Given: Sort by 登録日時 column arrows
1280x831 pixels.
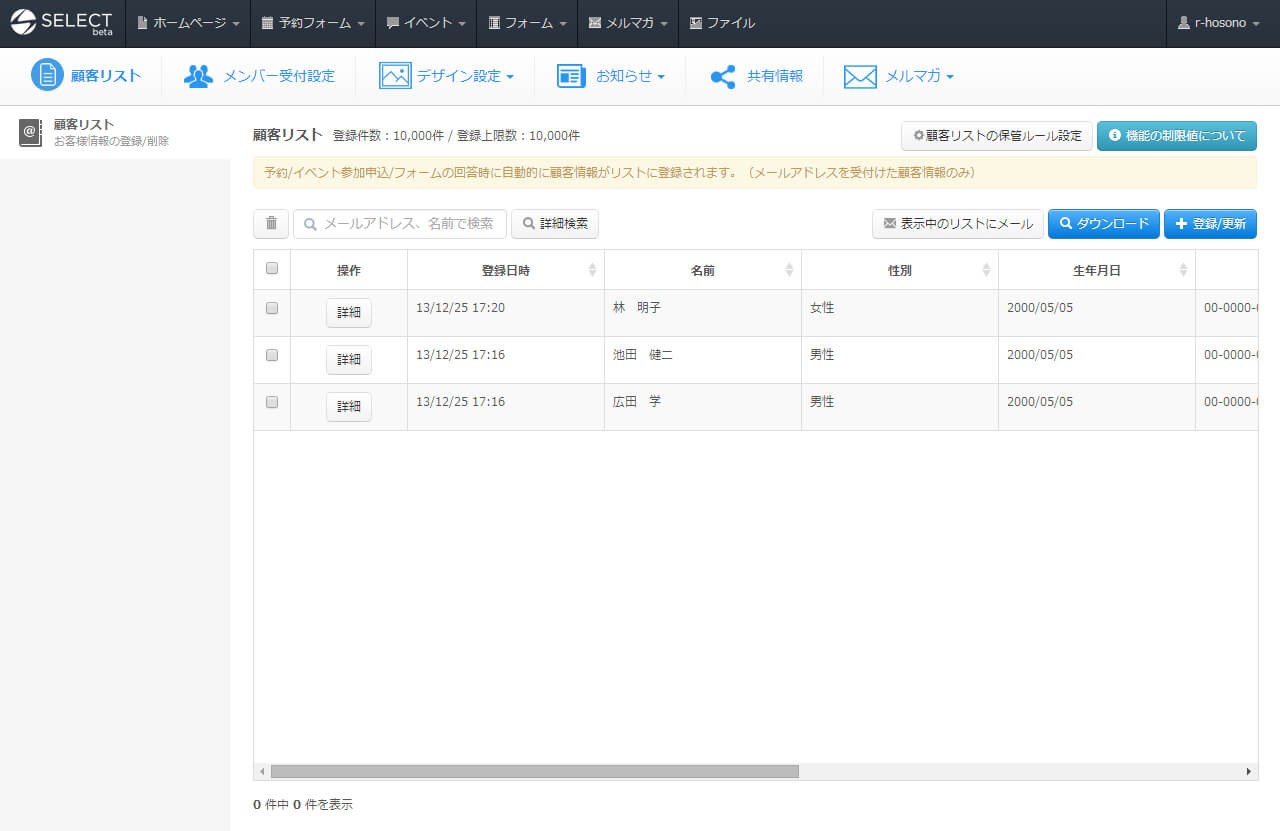Looking at the screenshot, I should click(592, 270).
